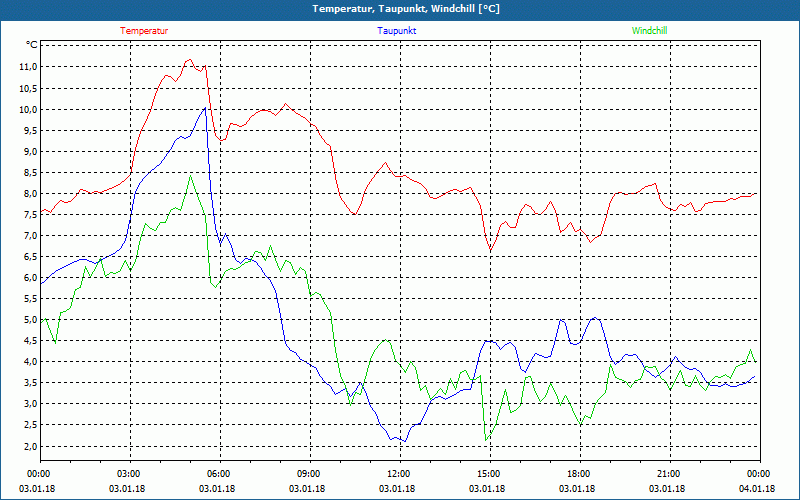Viewport: 800px width, 500px height.
Task: Click the 11,0 y-axis value
Action: 28,67
